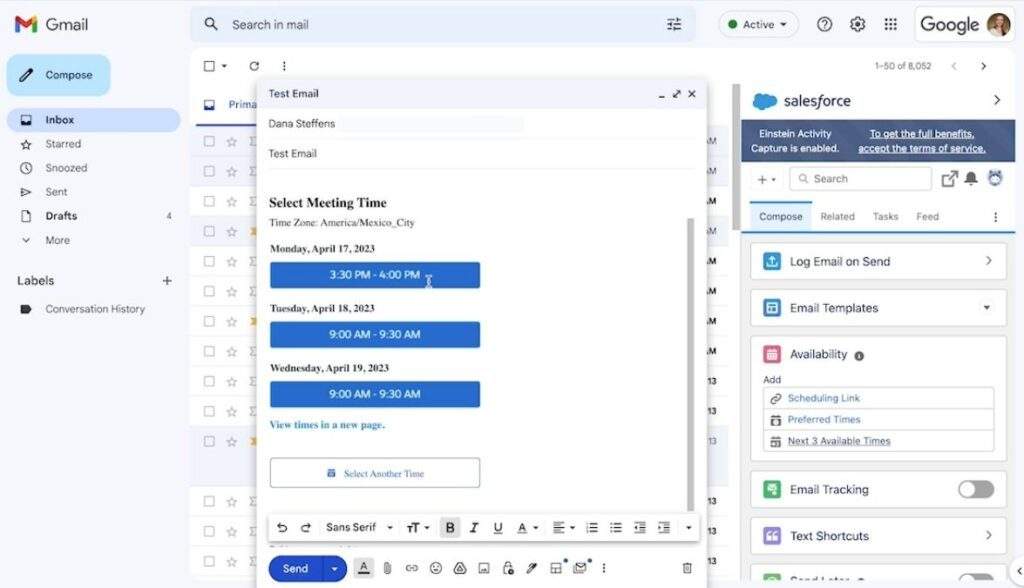Open the Scheduling Link option
This screenshot has height=588, width=1024.
point(822,398)
